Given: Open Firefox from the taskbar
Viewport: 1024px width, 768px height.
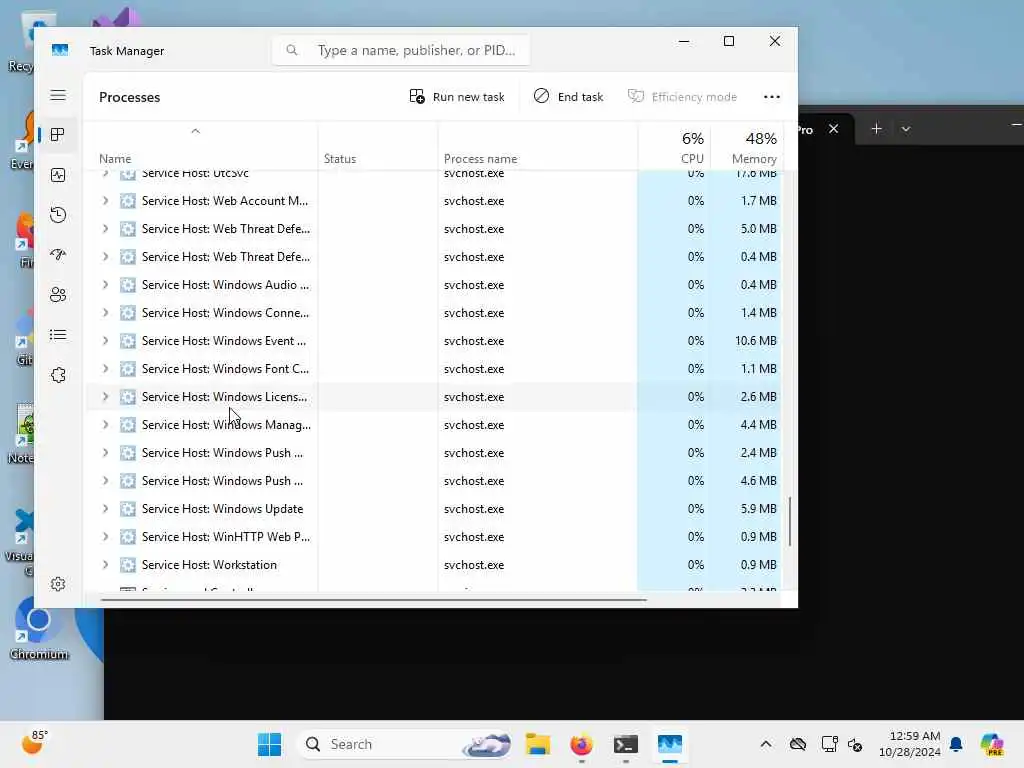Looking at the screenshot, I should tap(581, 744).
